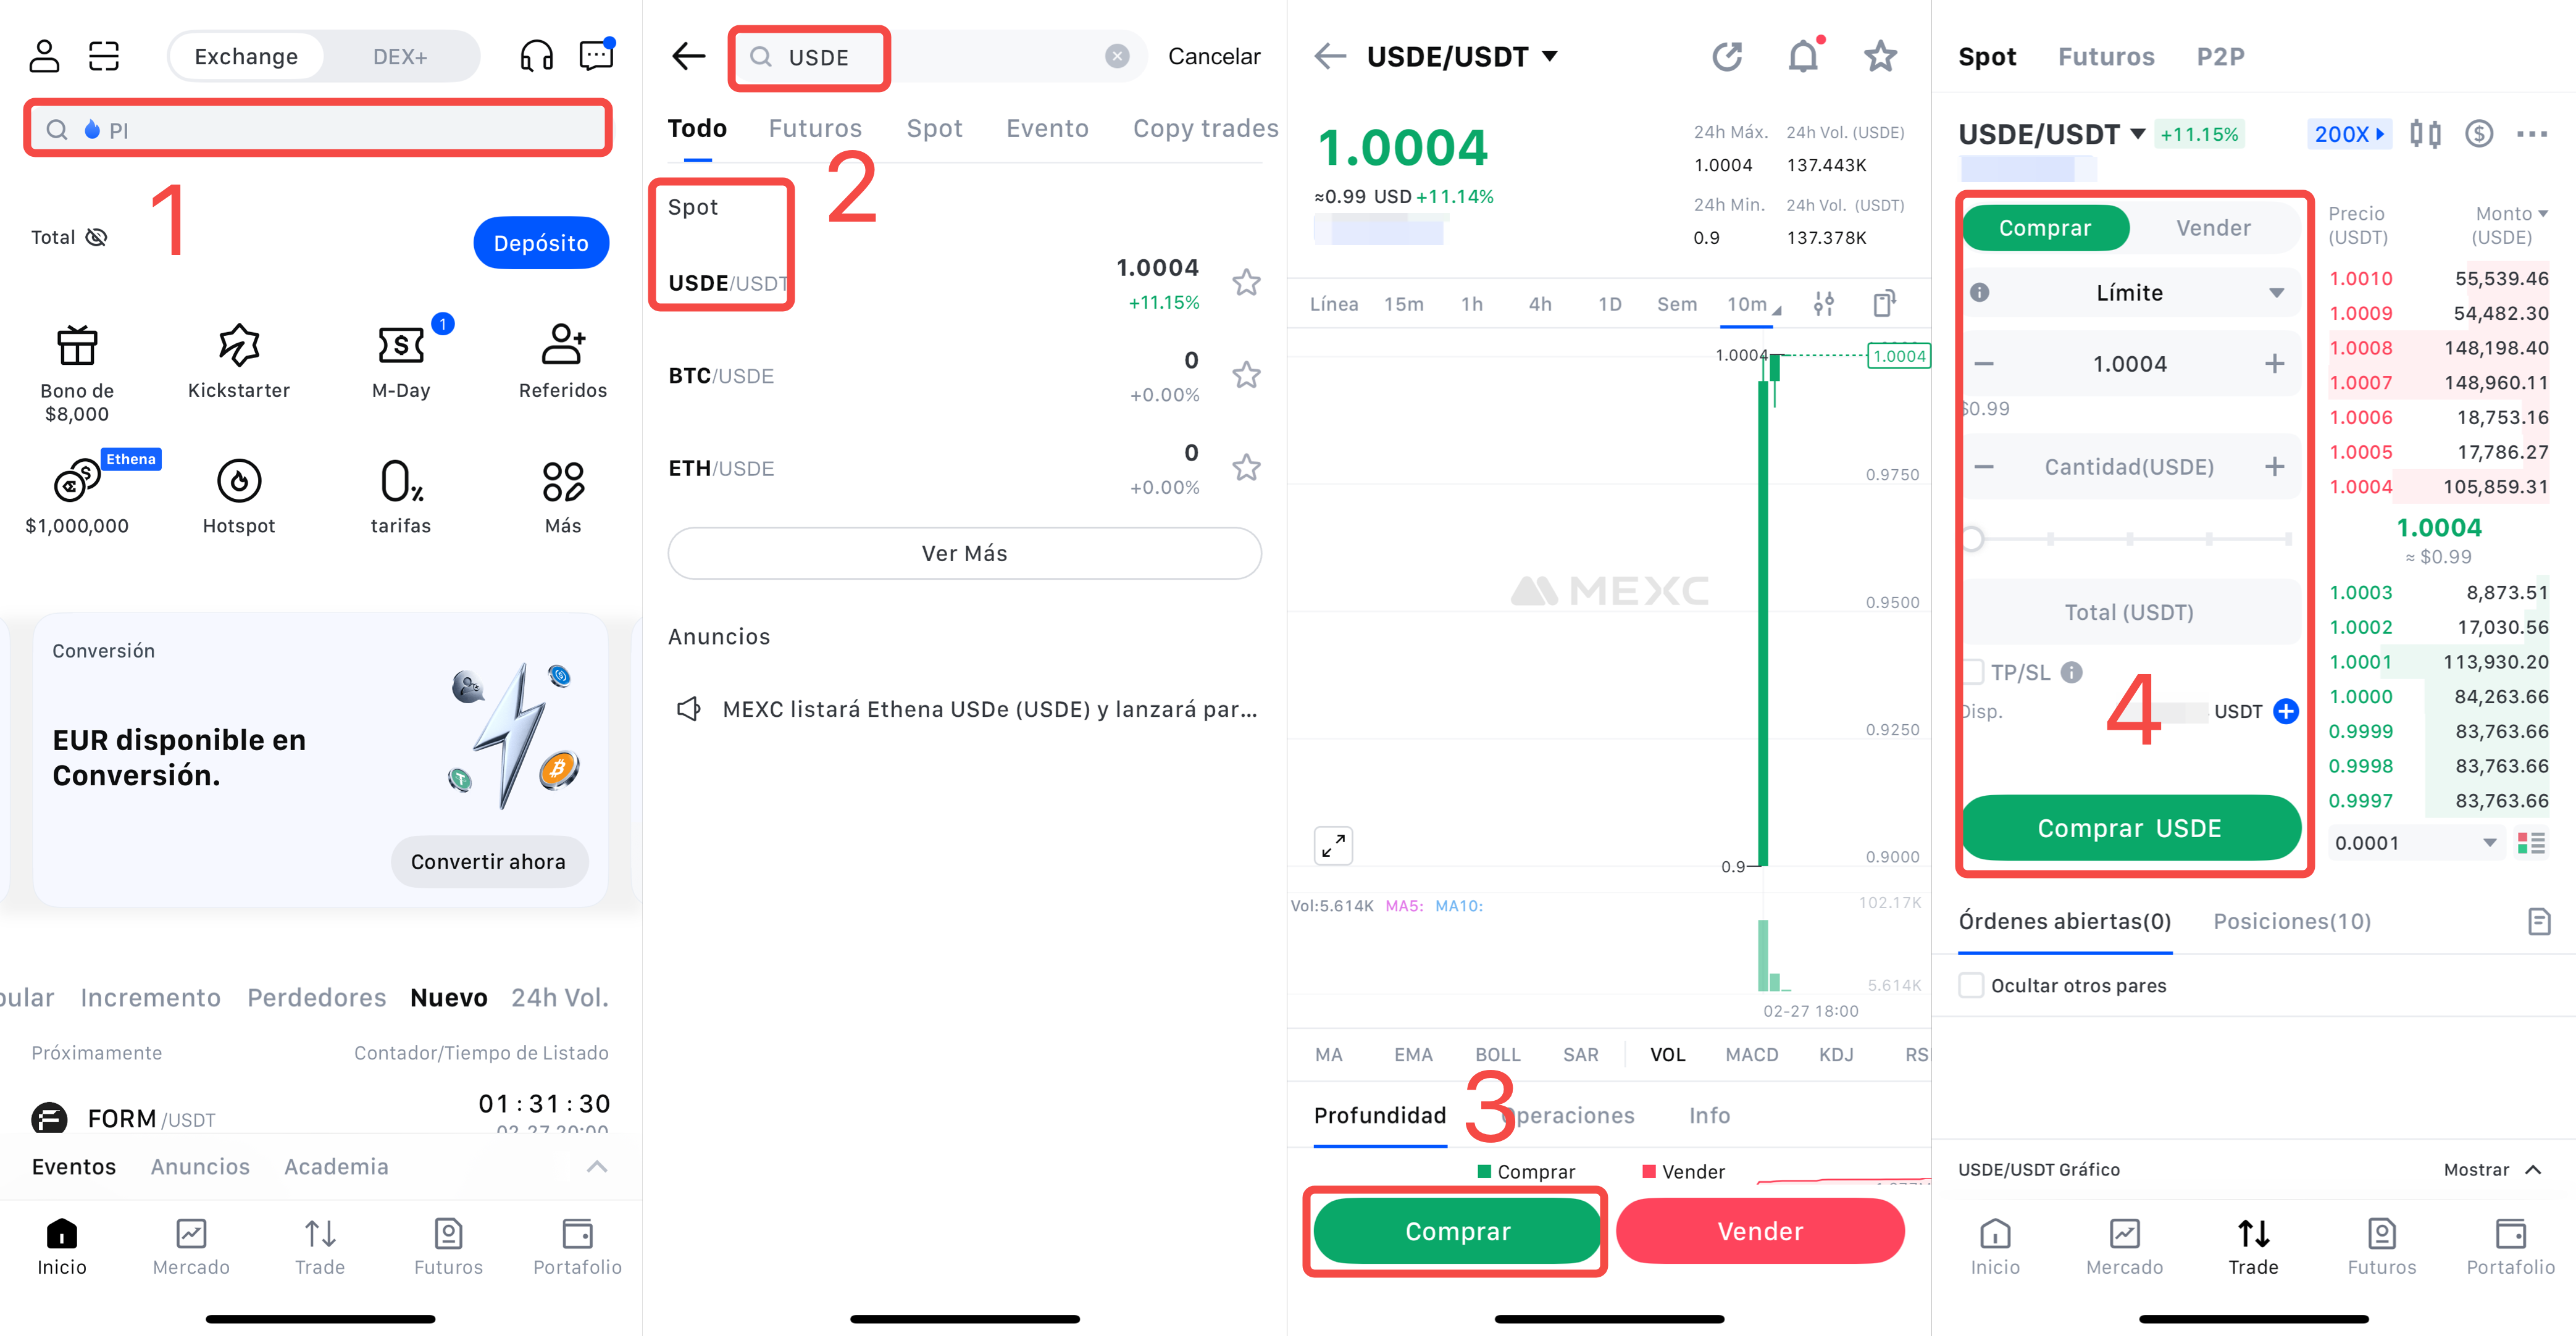Select the Vender tab in order panel
The width and height of the screenshot is (2576, 1336).
click(x=2213, y=228)
